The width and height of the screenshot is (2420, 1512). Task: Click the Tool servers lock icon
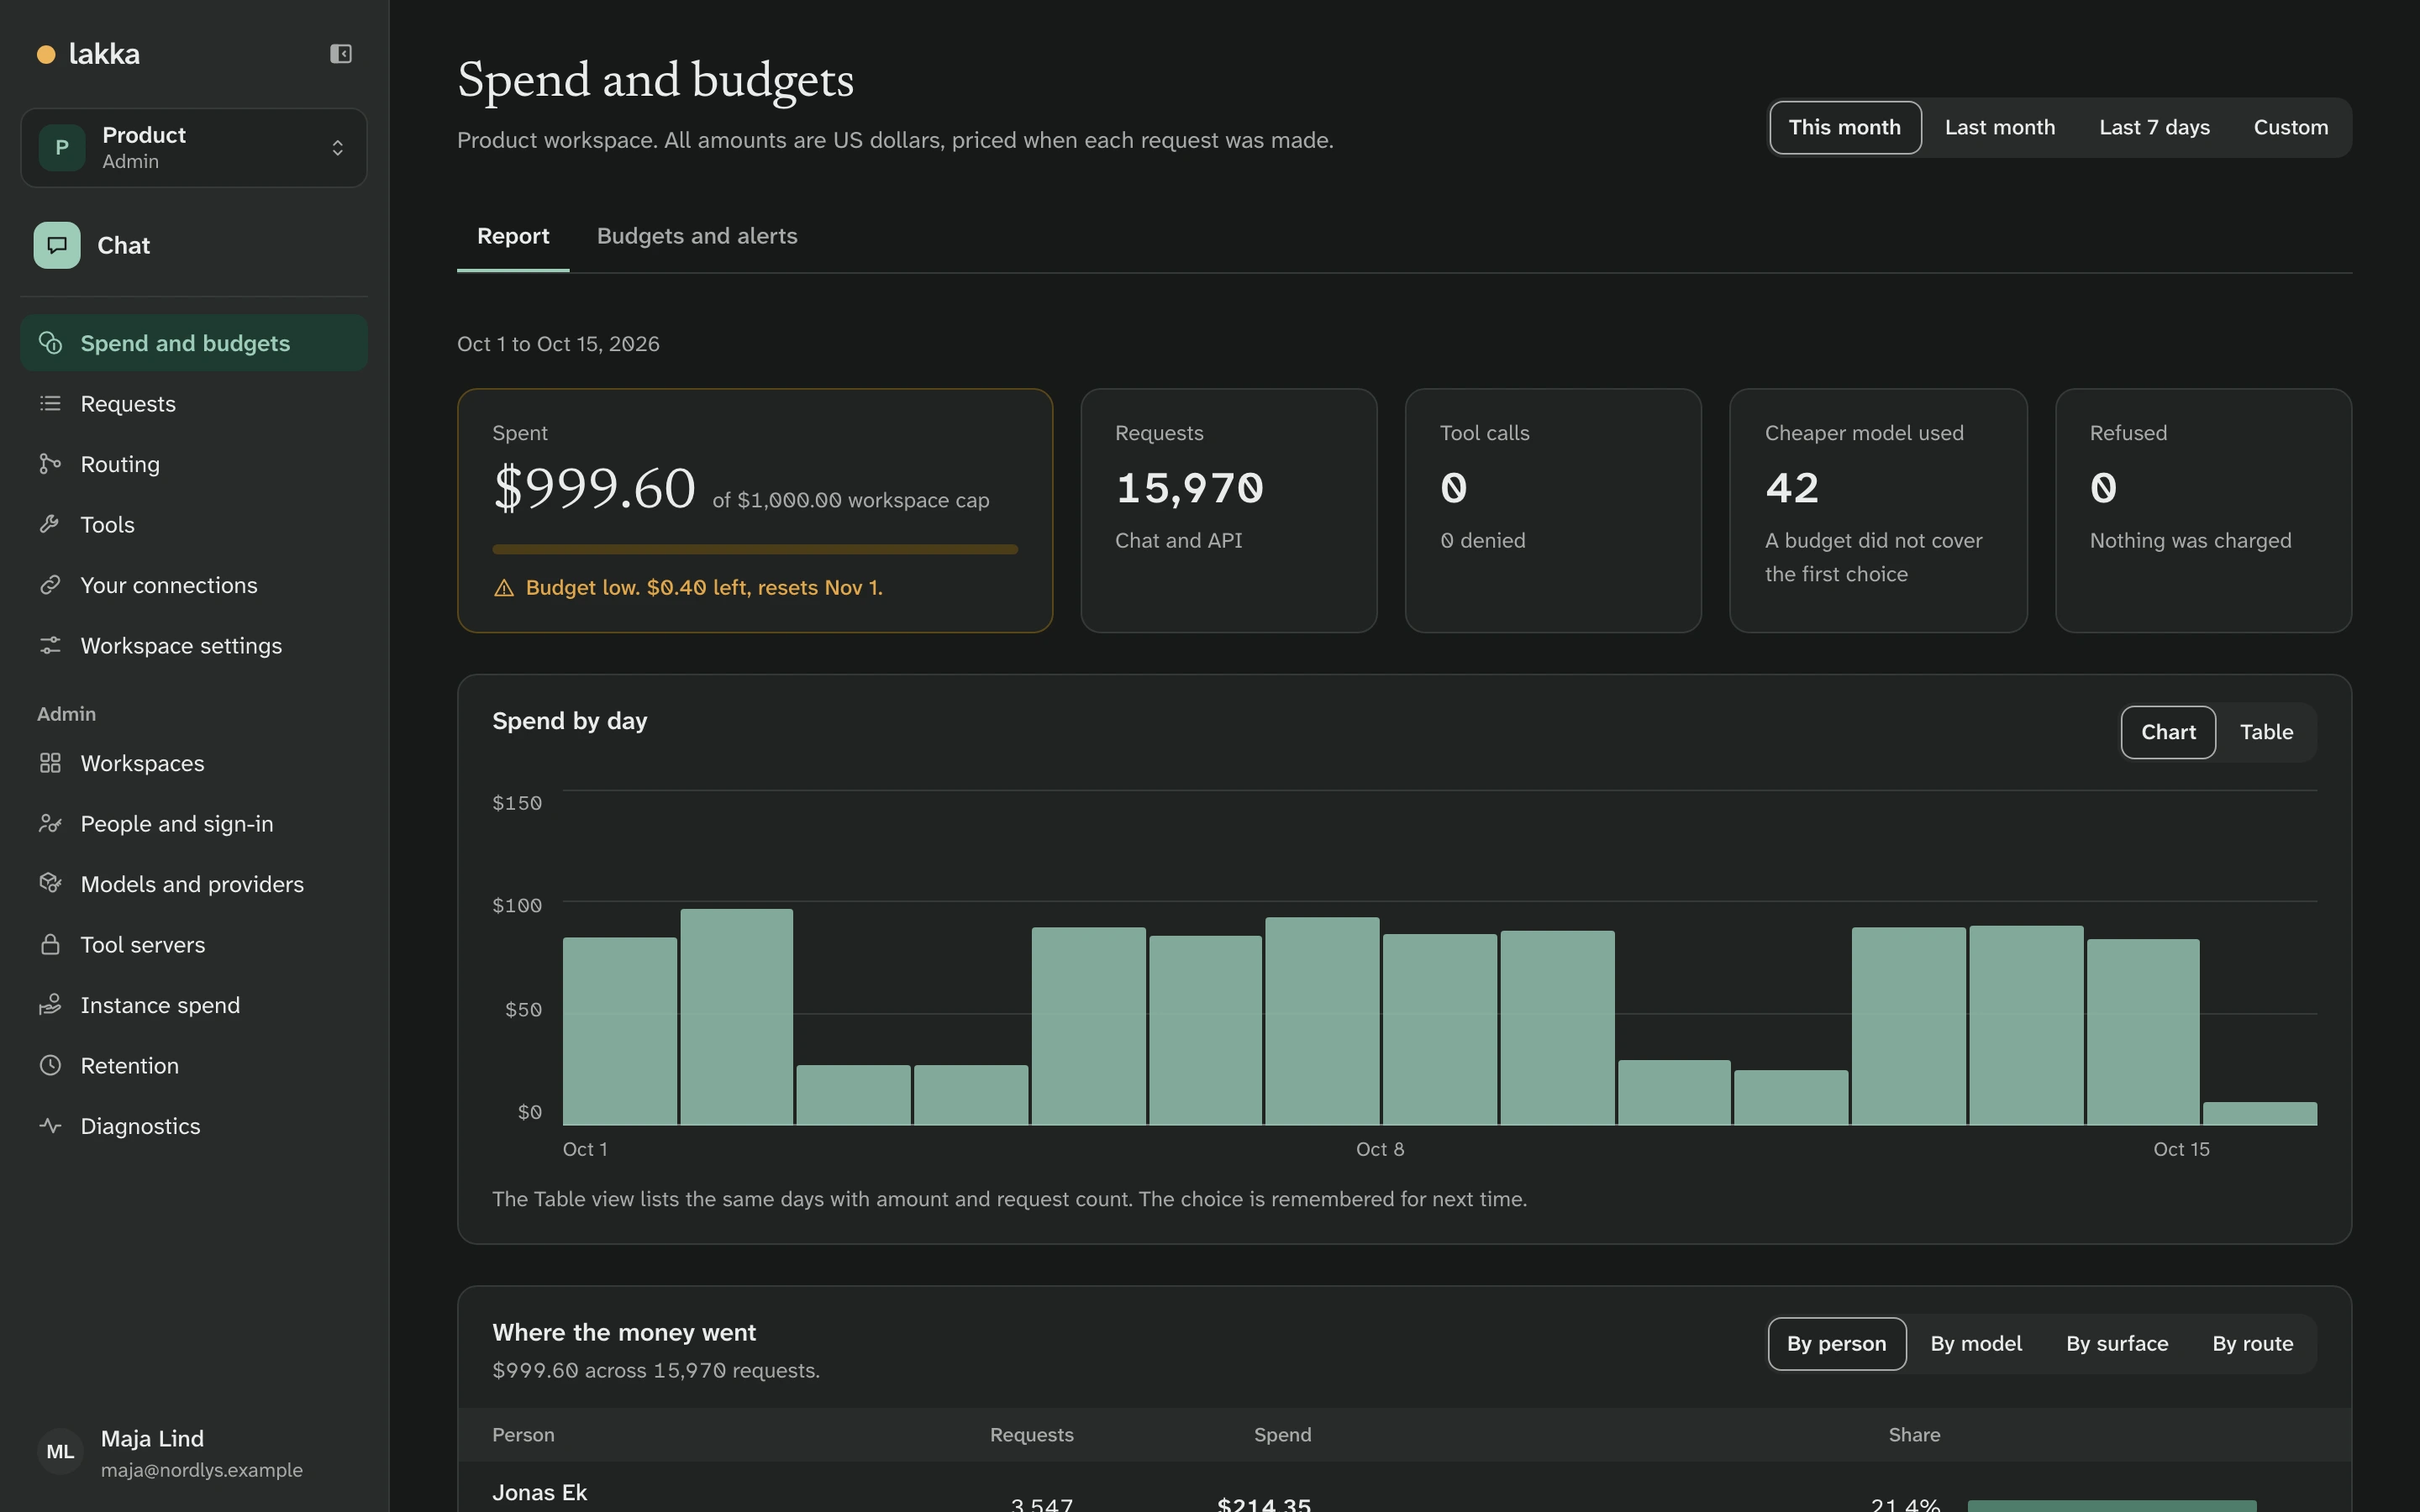point(50,945)
